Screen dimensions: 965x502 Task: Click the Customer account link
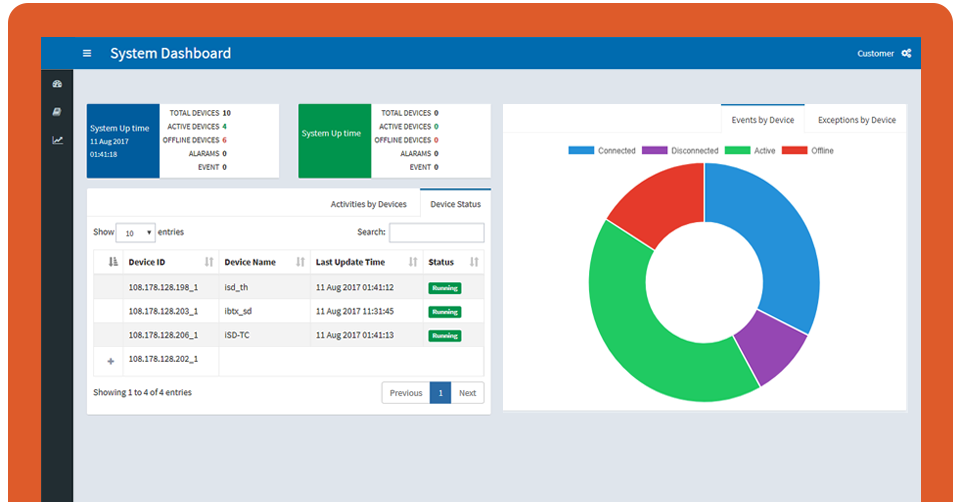pos(875,54)
